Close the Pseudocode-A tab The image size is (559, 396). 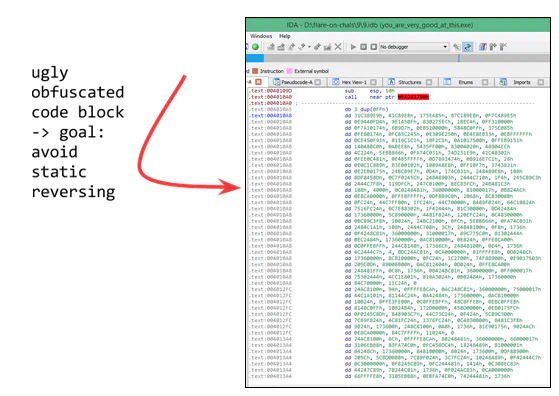318,82
